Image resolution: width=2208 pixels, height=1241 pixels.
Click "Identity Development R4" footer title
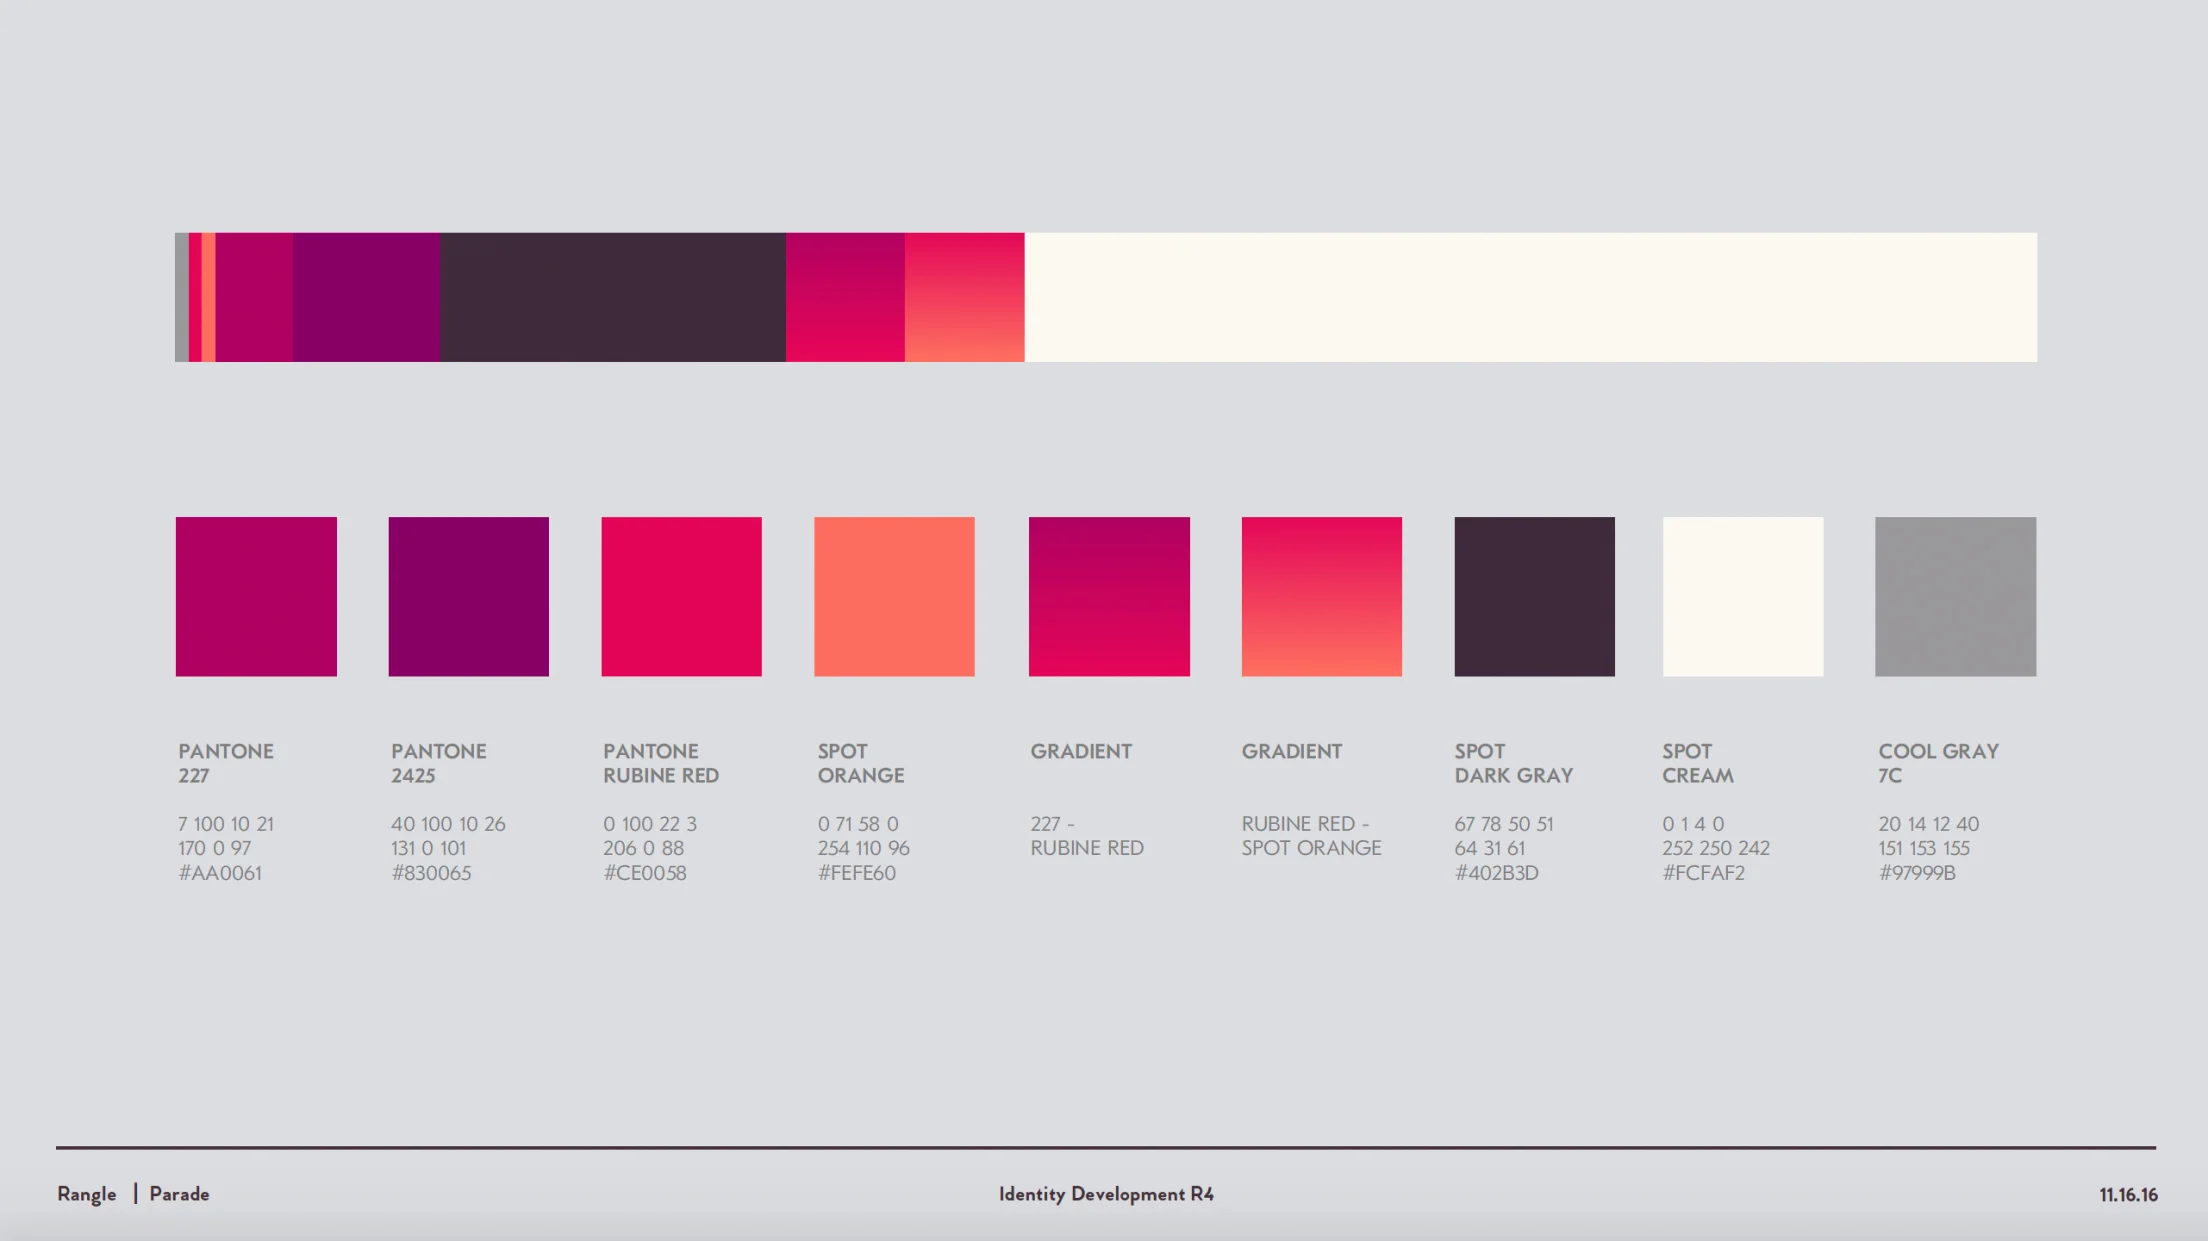click(1106, 1194)
